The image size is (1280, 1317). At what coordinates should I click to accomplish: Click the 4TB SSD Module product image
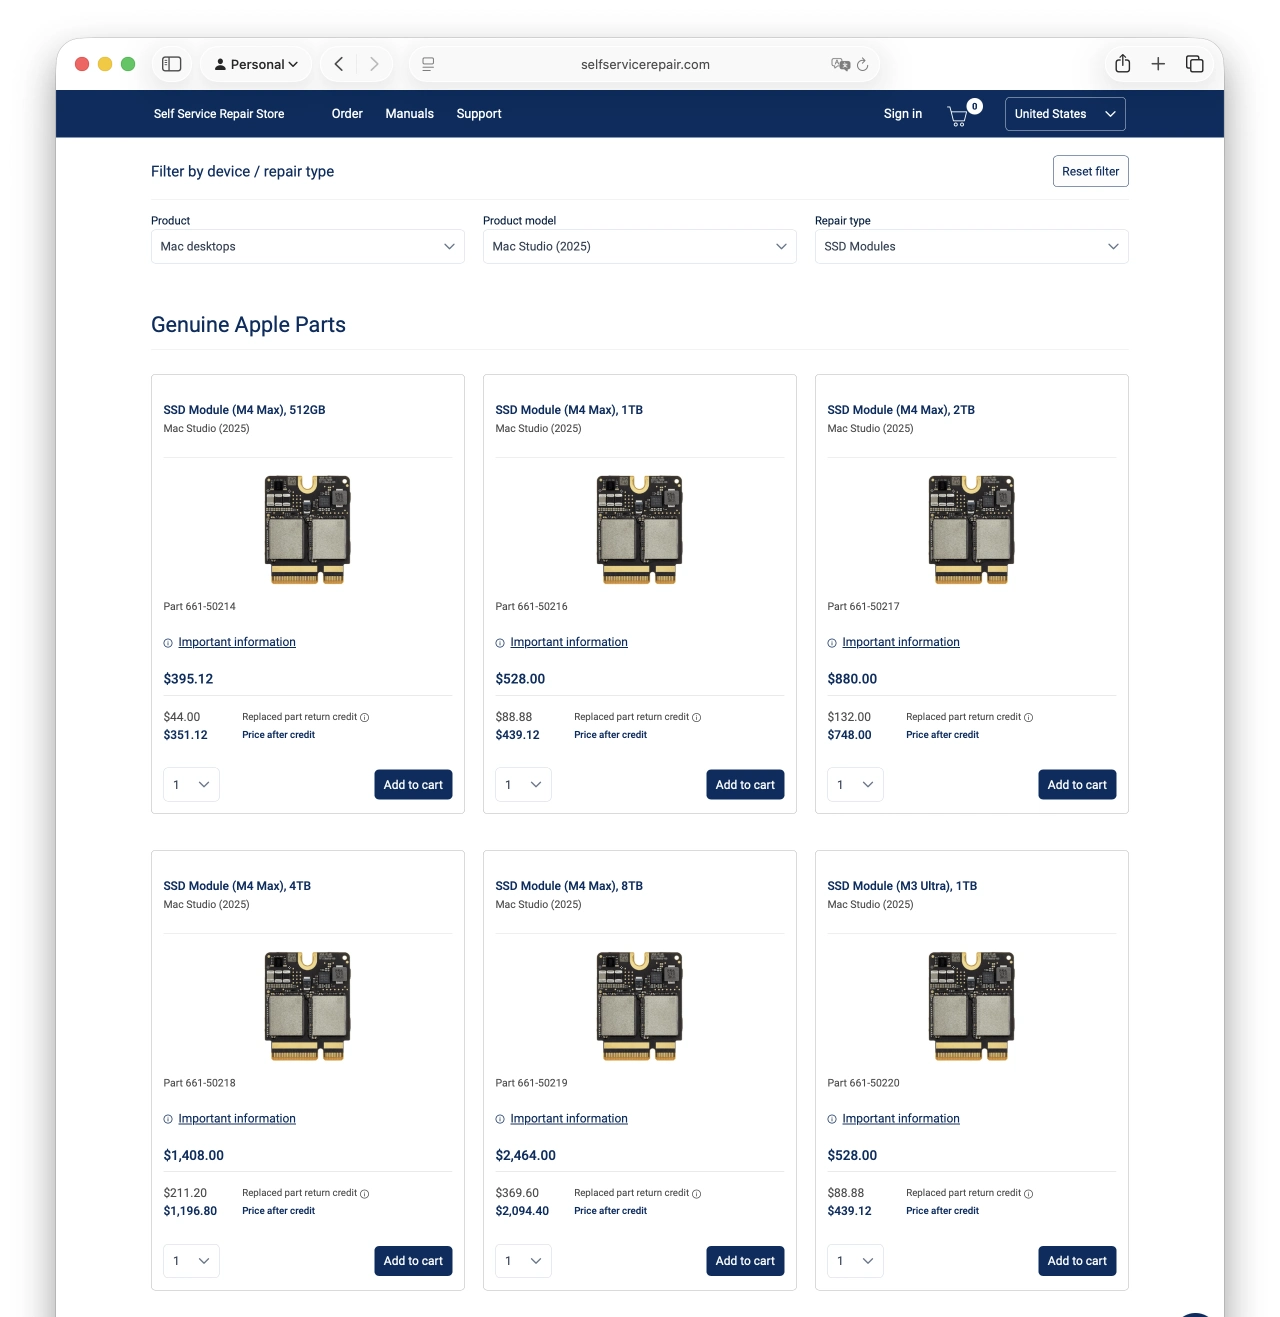click(x=308, y=1005)
